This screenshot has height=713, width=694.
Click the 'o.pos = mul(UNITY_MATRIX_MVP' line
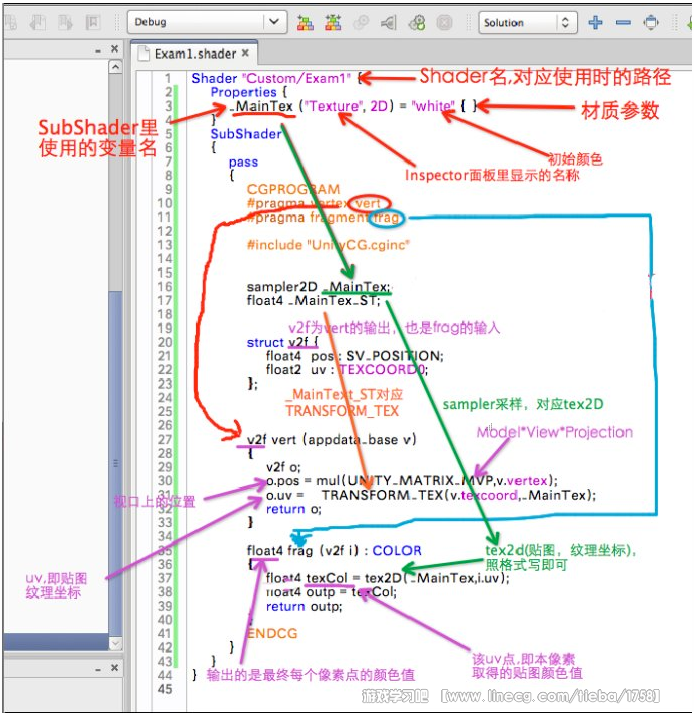(x=412, y=481)
